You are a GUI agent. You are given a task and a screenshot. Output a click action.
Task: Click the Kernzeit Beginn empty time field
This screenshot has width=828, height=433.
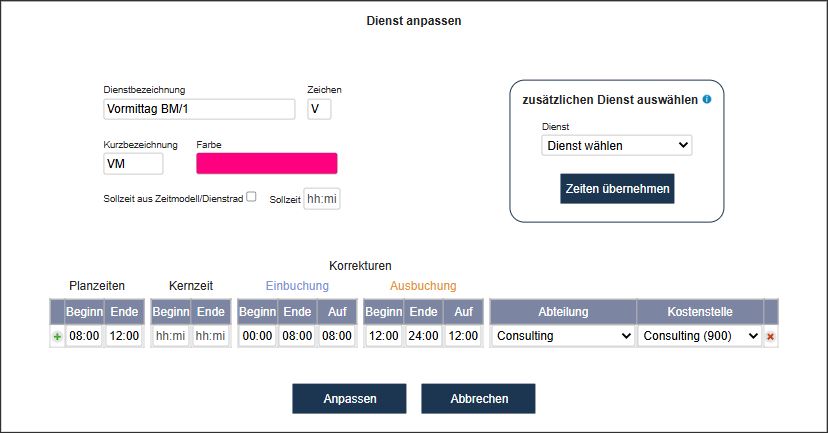click(x=171, y=336)
